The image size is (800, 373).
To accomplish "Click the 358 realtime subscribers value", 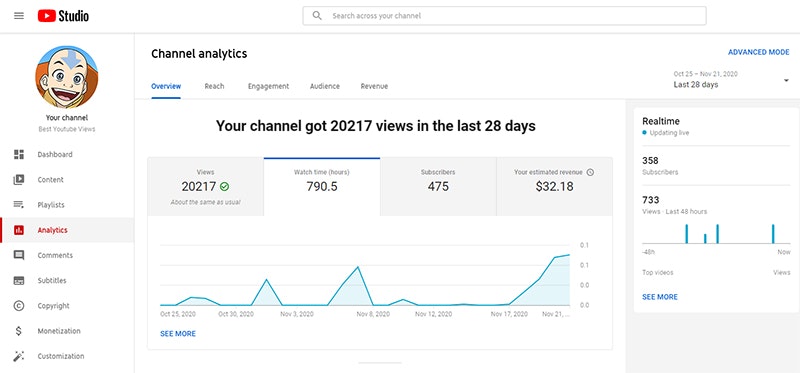I will pyautogui.click(x=650, y=161).
